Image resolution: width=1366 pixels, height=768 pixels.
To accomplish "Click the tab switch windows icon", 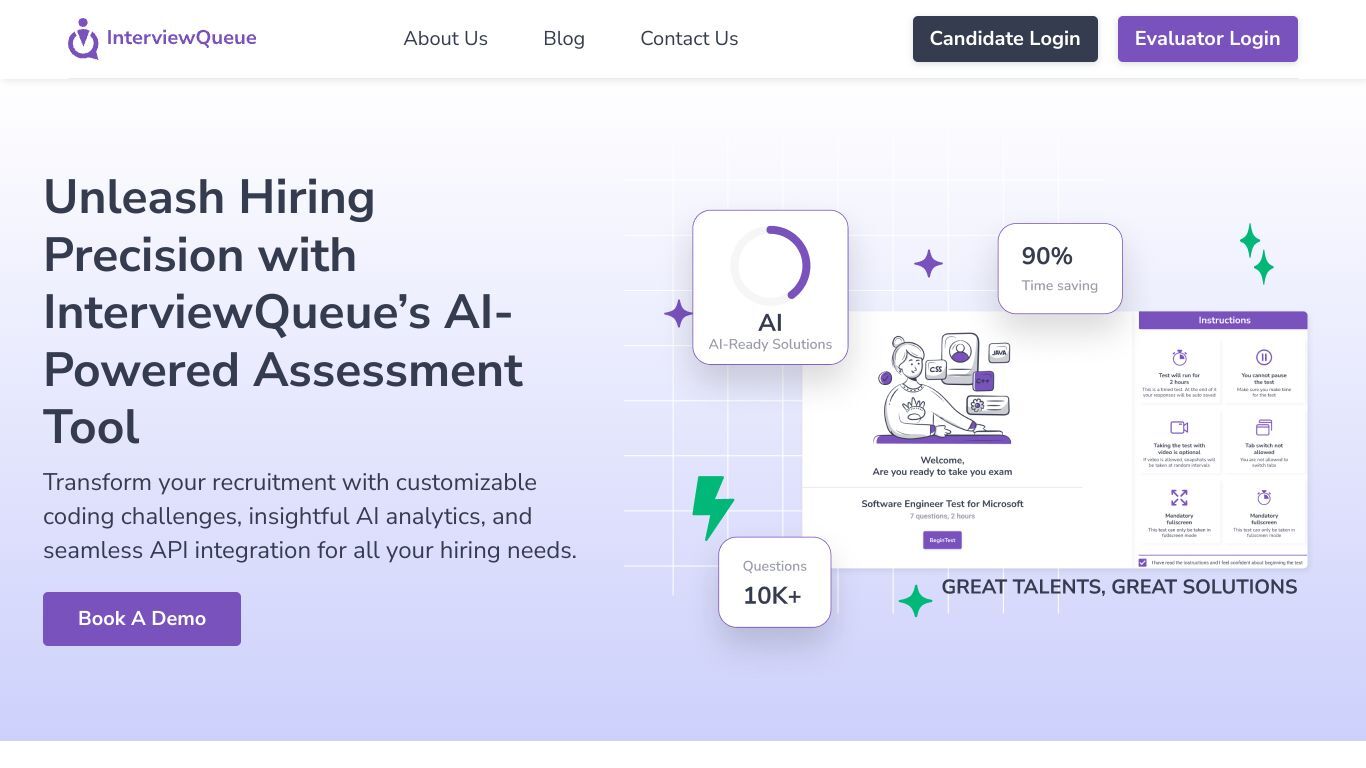I will 1264,427.
